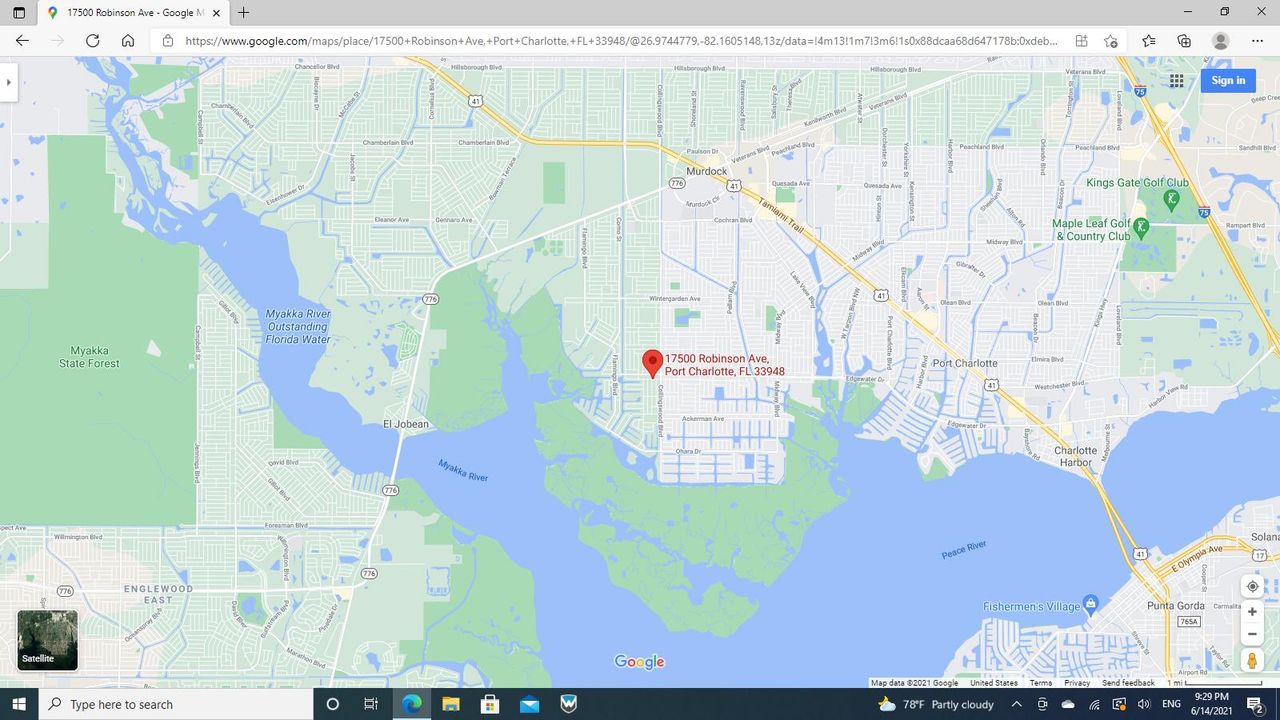Image resolution: width=1280 pixels, height=720 pixels.
Task: Open the Google apps grid
Action: click(x=1176, y=81)
